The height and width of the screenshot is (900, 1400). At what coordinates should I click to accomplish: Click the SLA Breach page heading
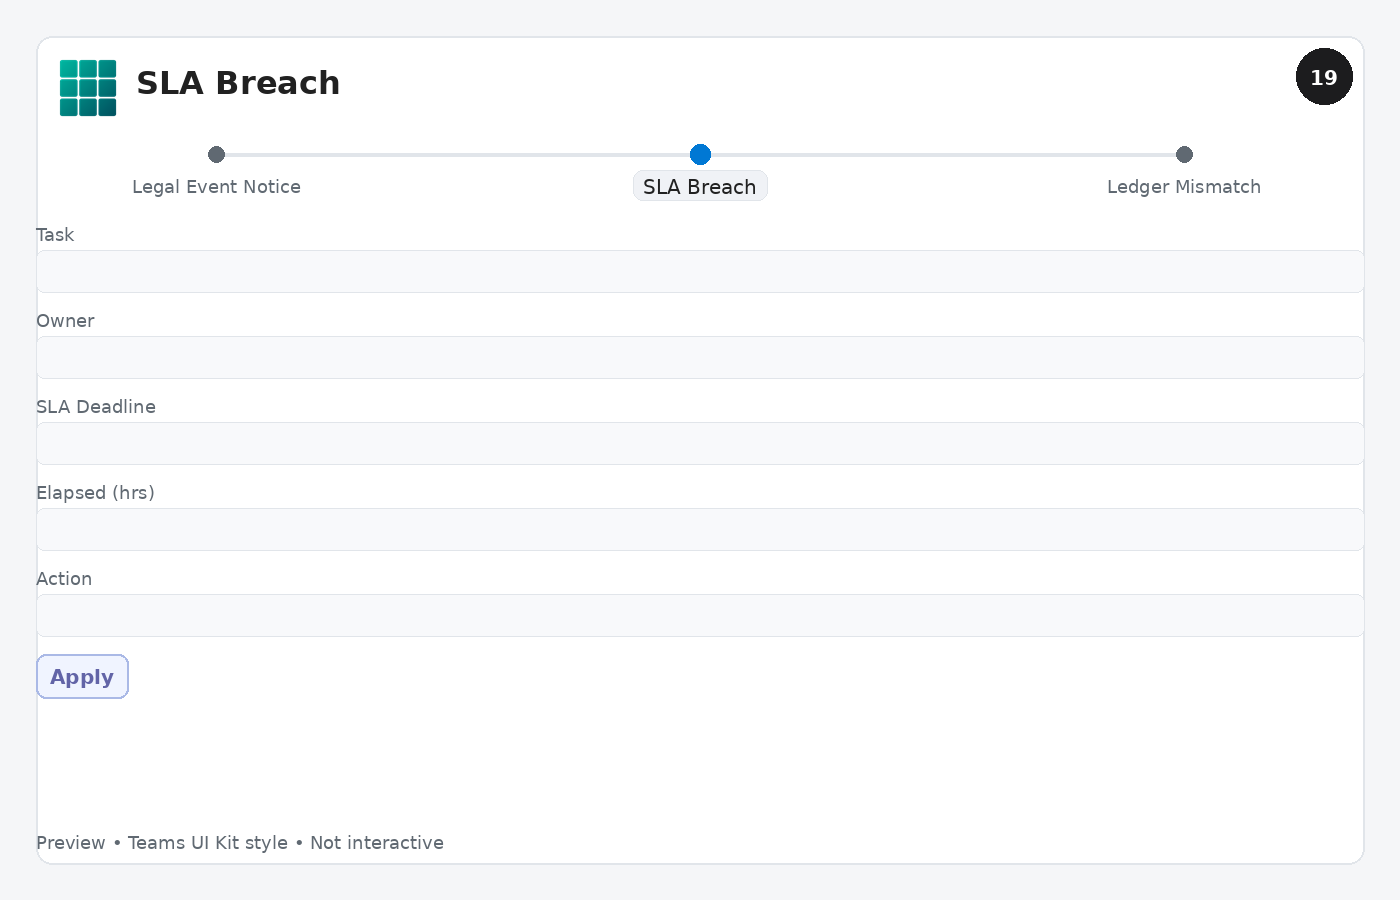238,83
